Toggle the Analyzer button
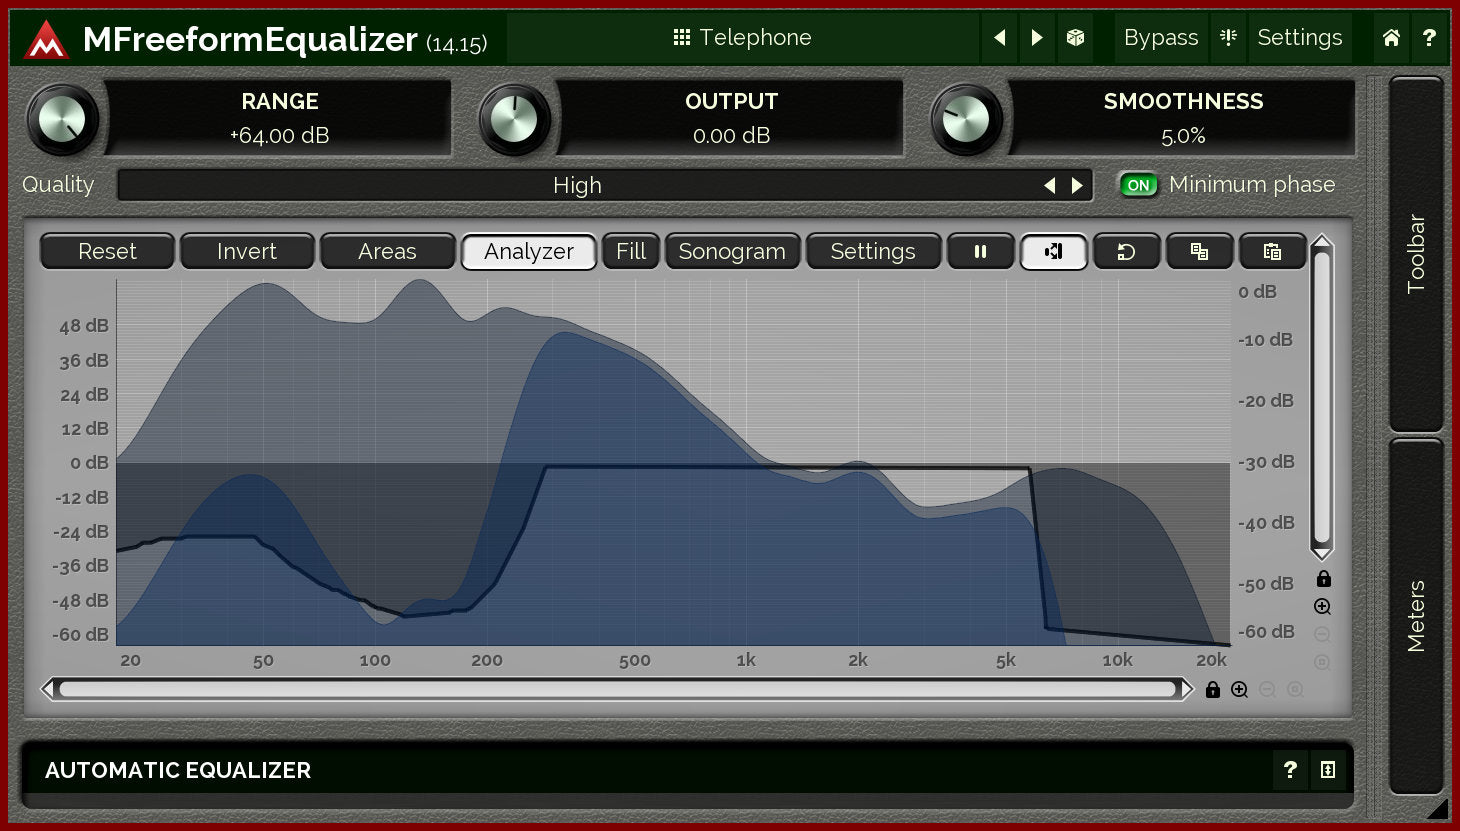The height and width of the screenshot is (831, 1460). click(528, 252)
